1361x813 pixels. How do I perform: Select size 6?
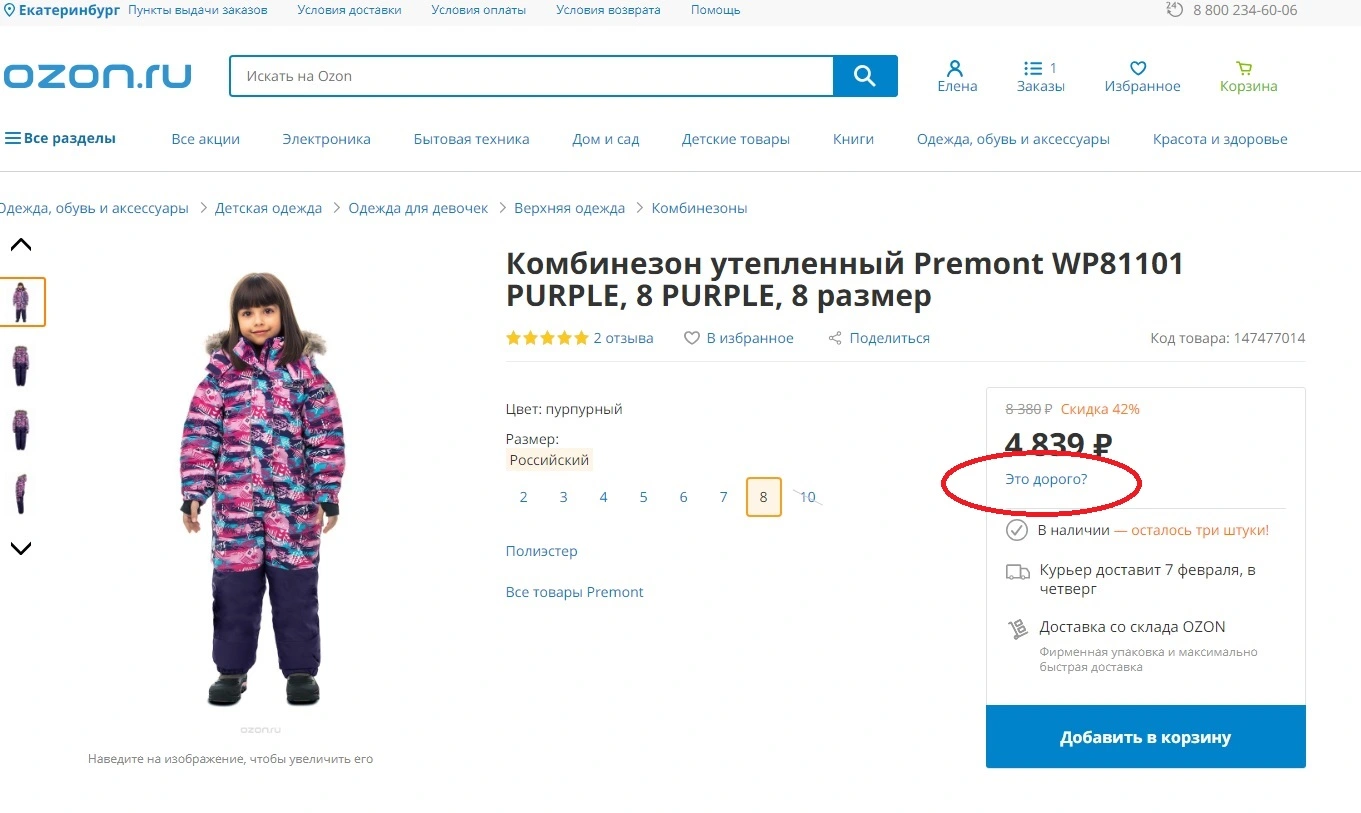pos(684,497)
